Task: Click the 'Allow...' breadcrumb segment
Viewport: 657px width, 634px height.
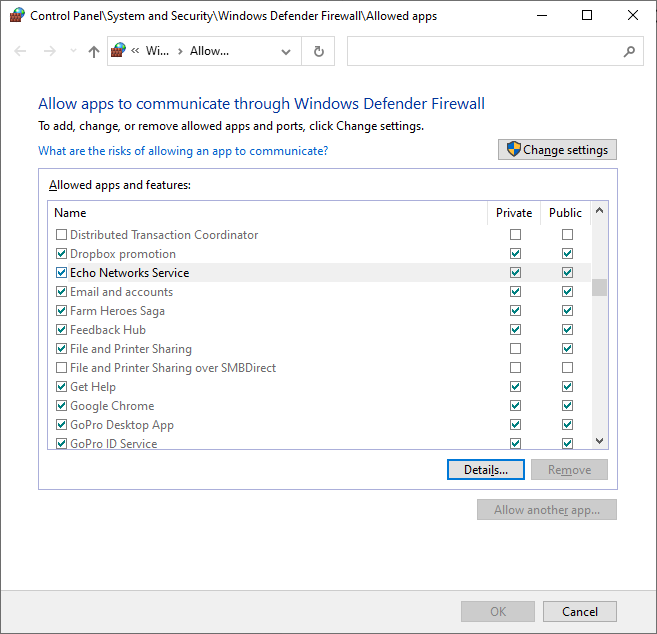Action: click(209, 51)
